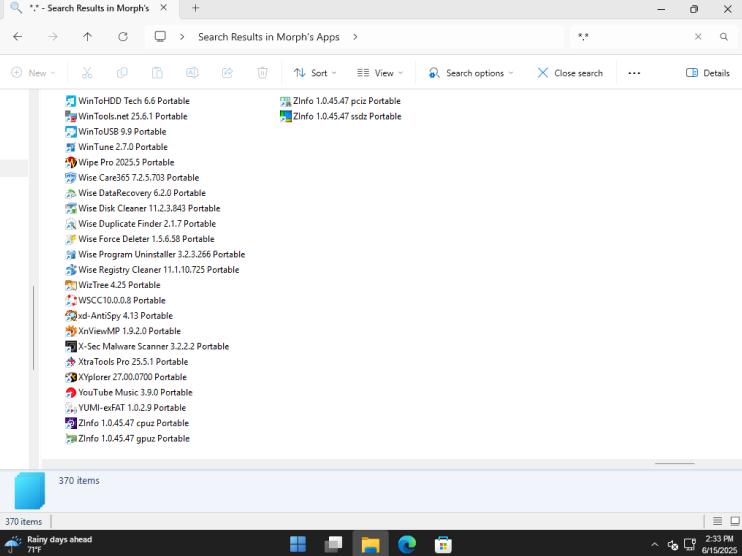
Task: Click the Wise Program Uninstaller icon
Action: [71, 255]
